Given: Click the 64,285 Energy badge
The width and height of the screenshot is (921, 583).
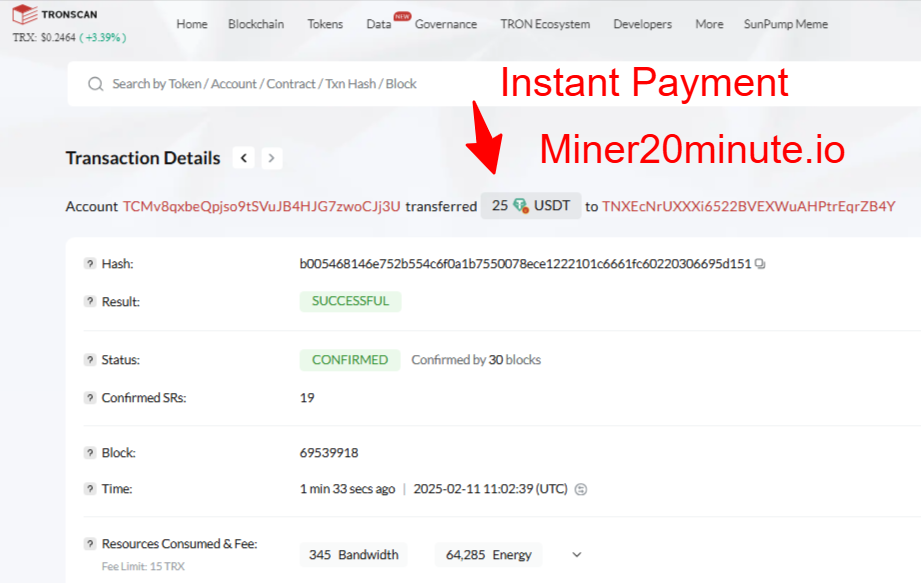Looking at the screenshot, I should tap(489, 555).
